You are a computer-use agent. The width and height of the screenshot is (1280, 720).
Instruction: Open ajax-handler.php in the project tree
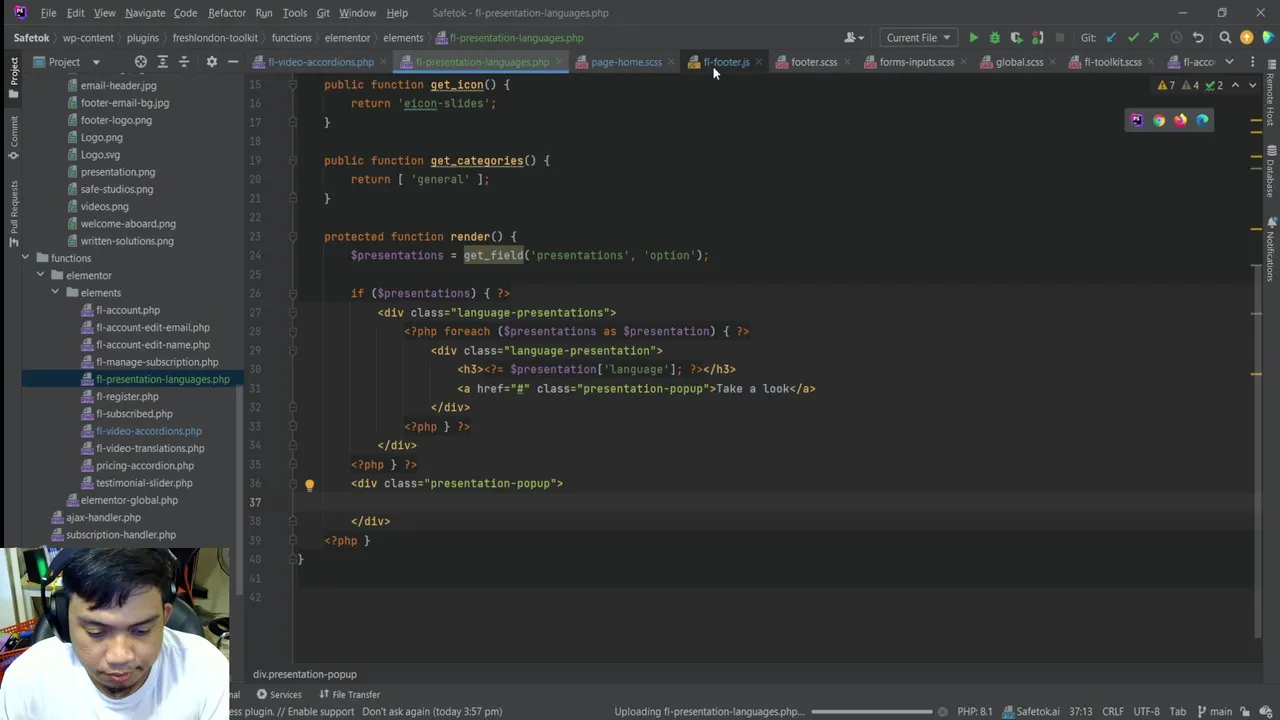pyautogui.click(x=103, y=517)
